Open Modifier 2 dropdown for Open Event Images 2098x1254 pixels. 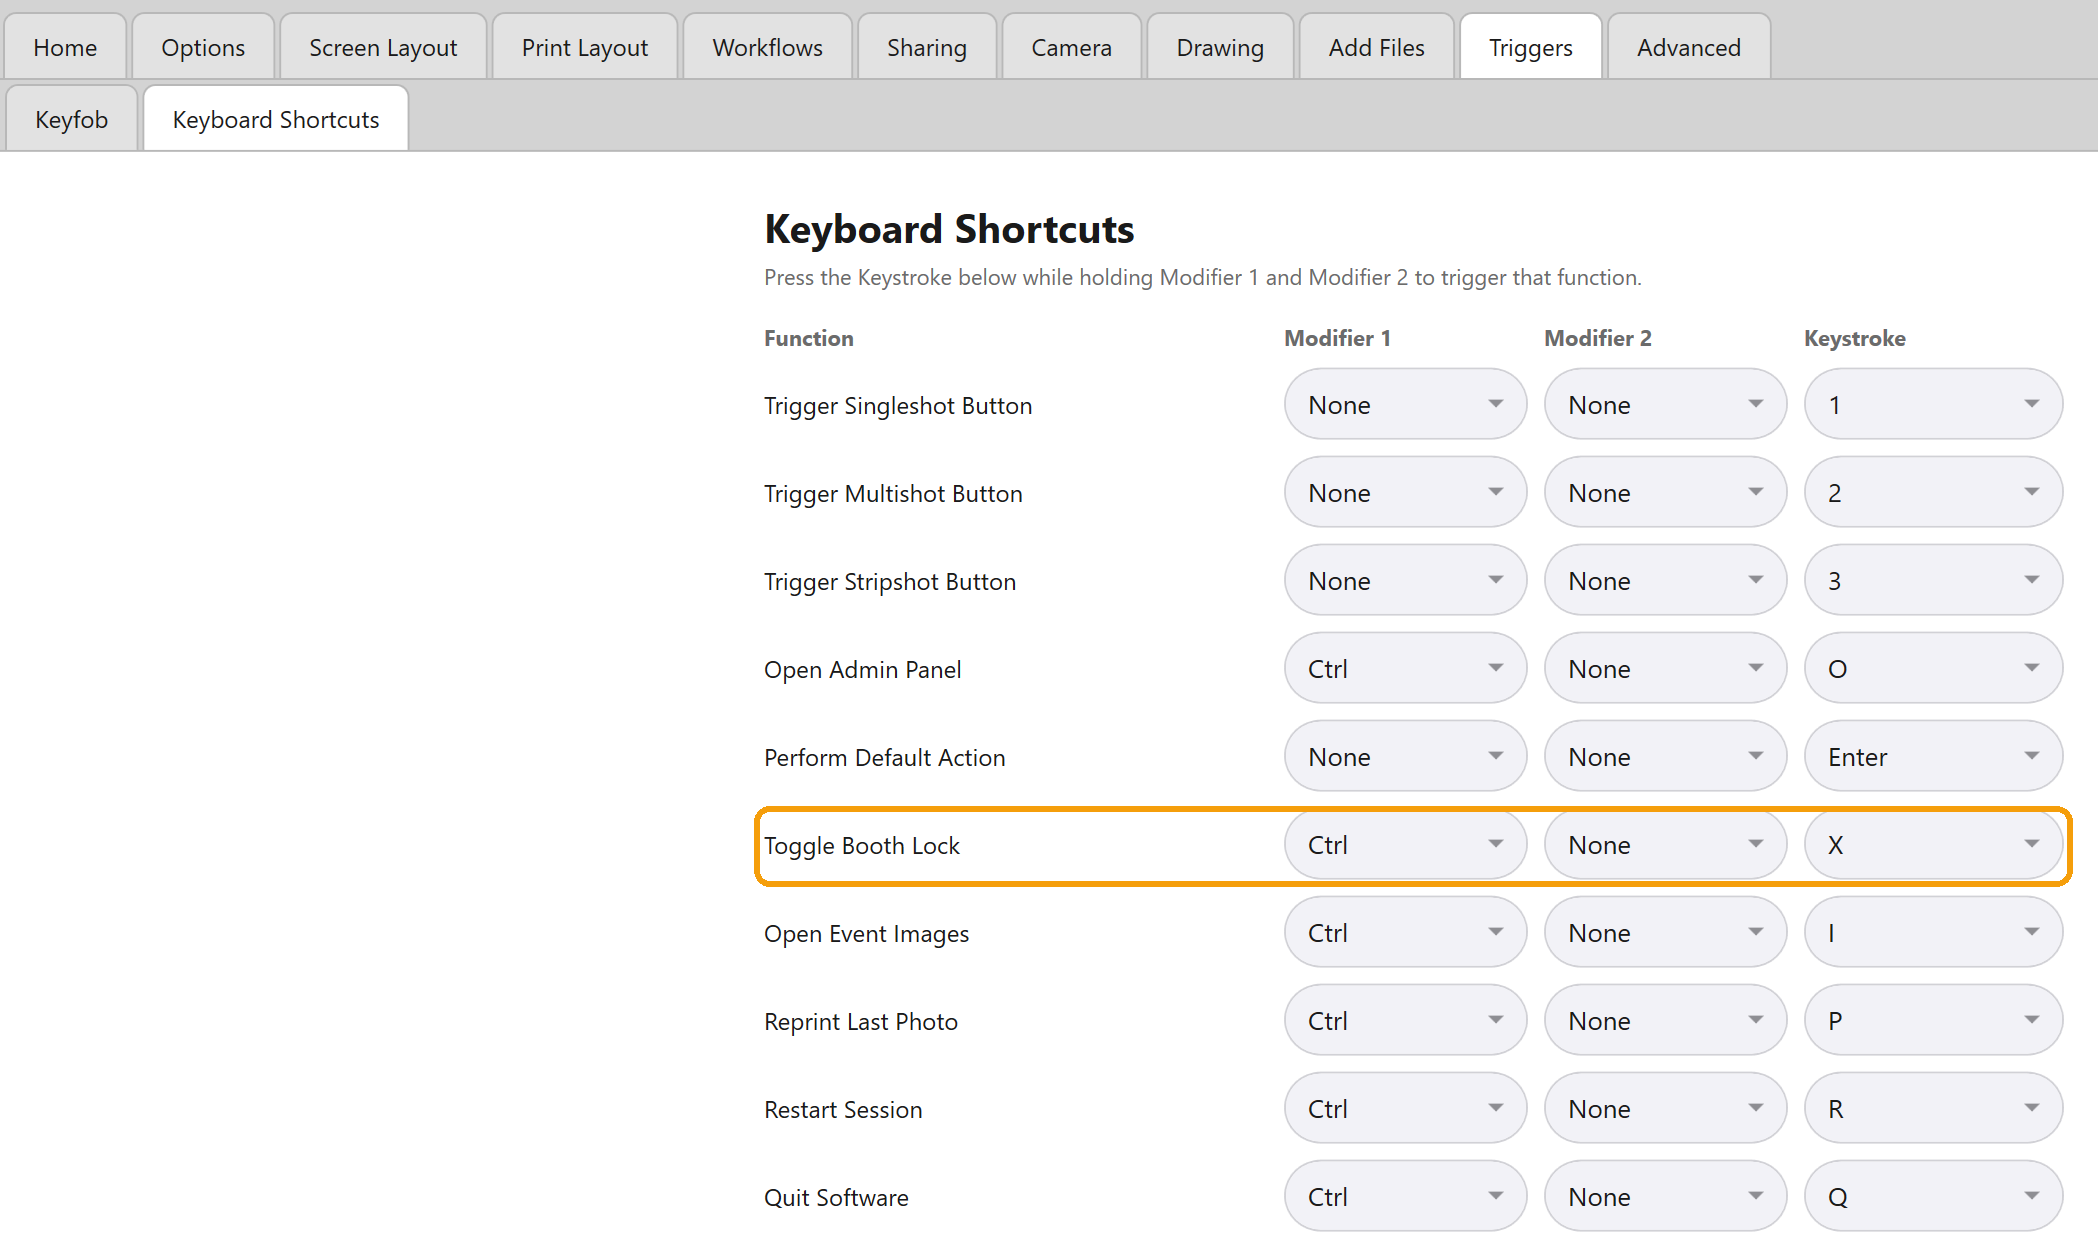pyautogui.click(x=1665, y=932)
